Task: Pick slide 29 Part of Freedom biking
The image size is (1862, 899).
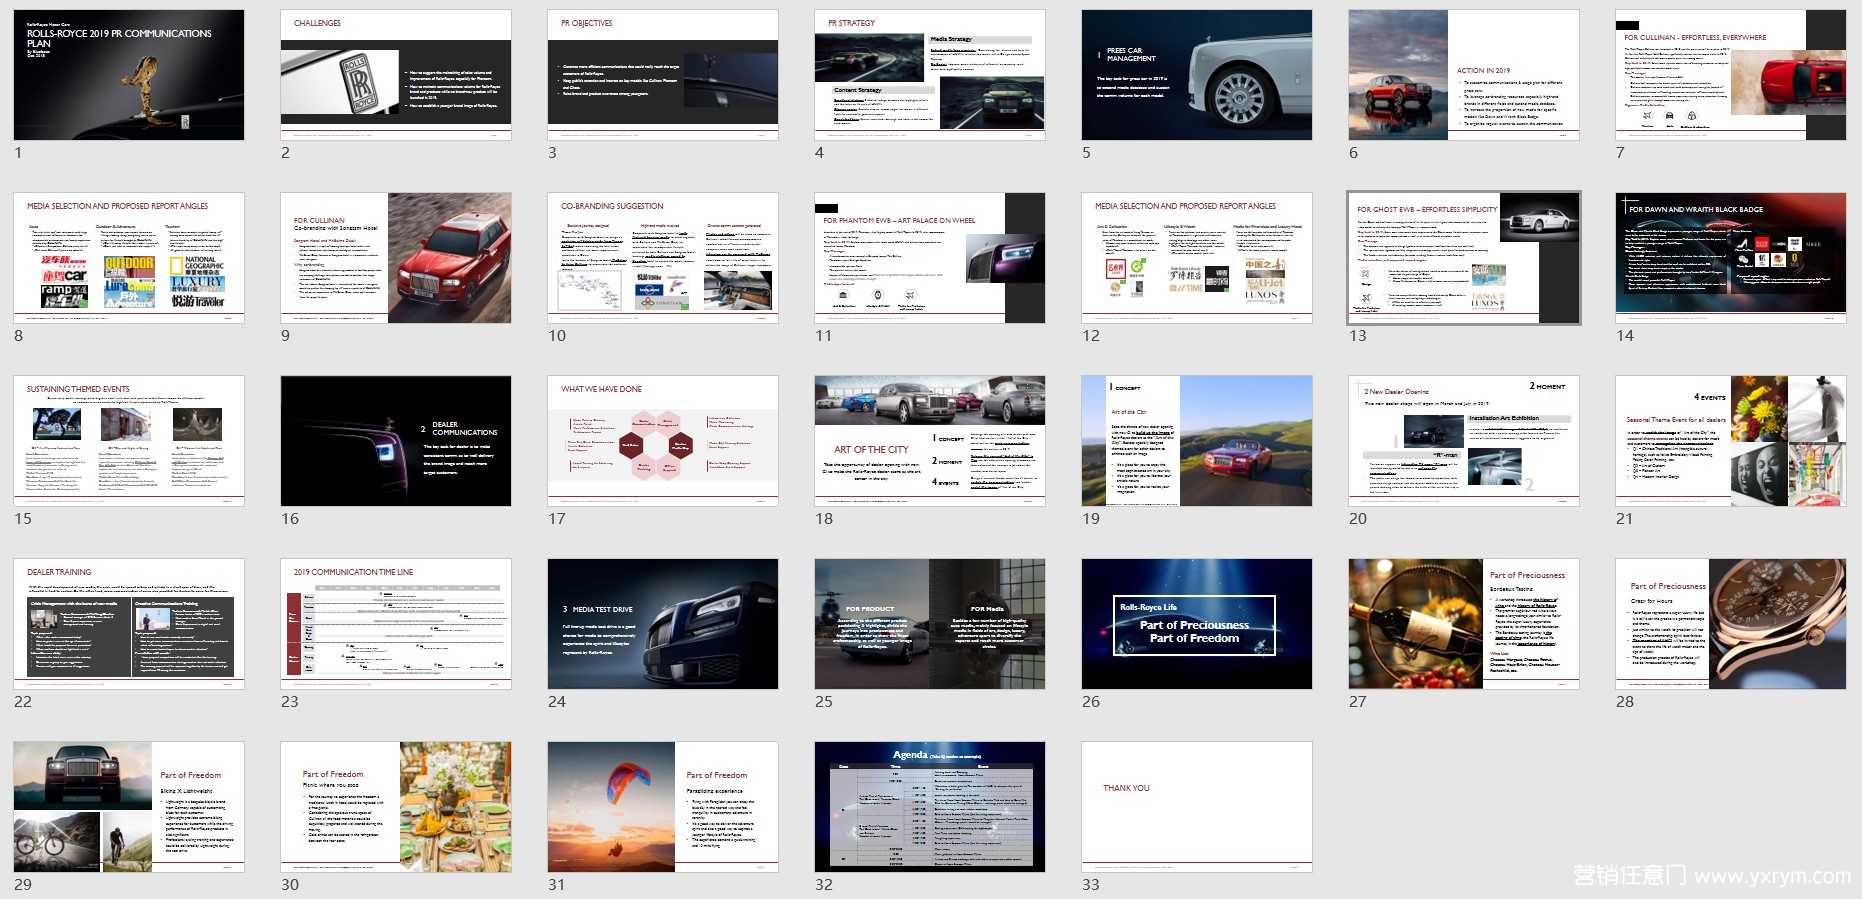Action: (x=129, y=807)
